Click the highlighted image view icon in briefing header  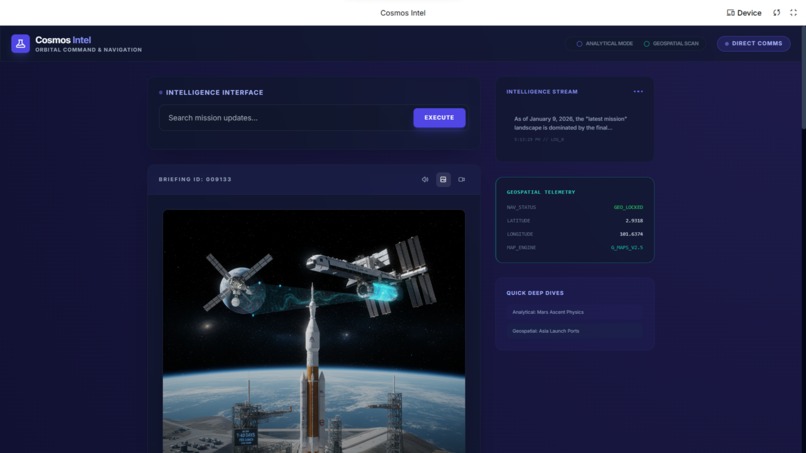[443, 179]
